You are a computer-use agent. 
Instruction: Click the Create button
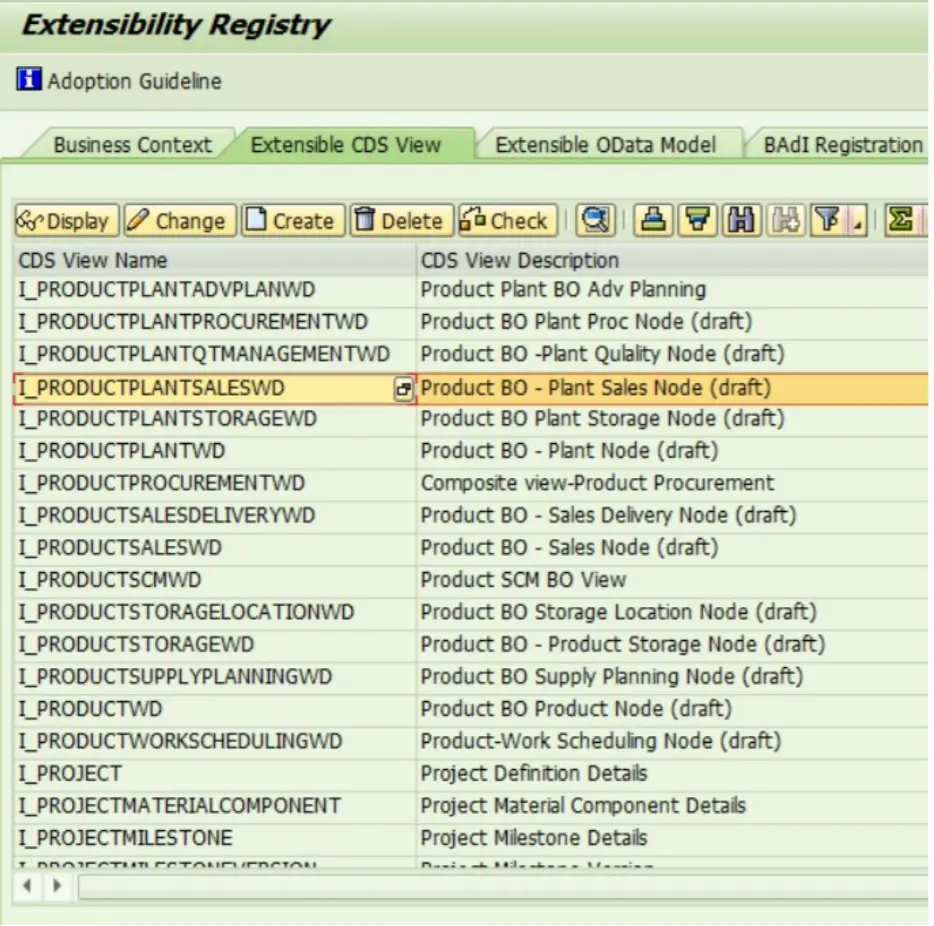click(293, 221)
